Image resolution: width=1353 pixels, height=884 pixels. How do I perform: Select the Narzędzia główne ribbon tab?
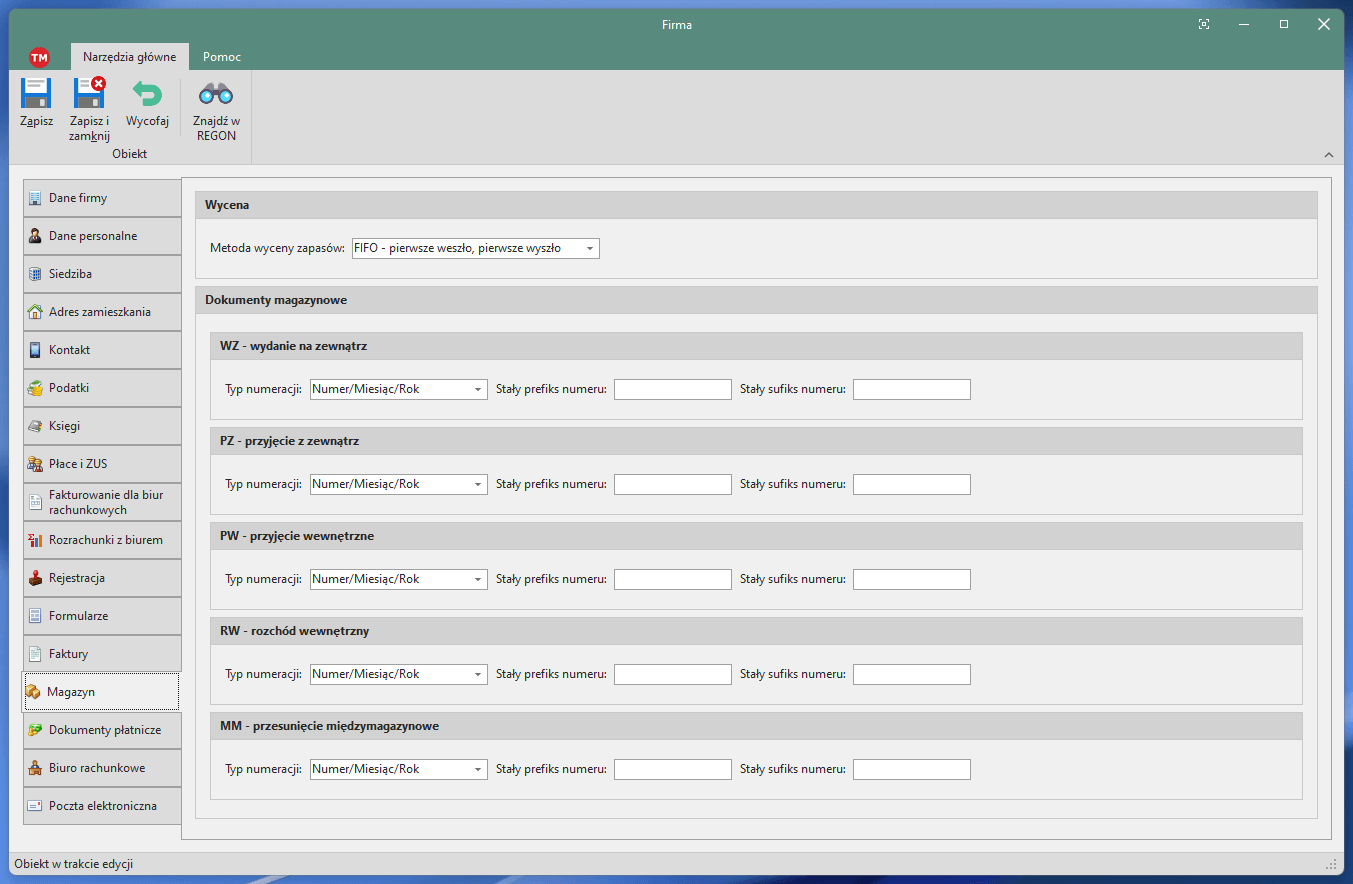(x=129, y=57)
